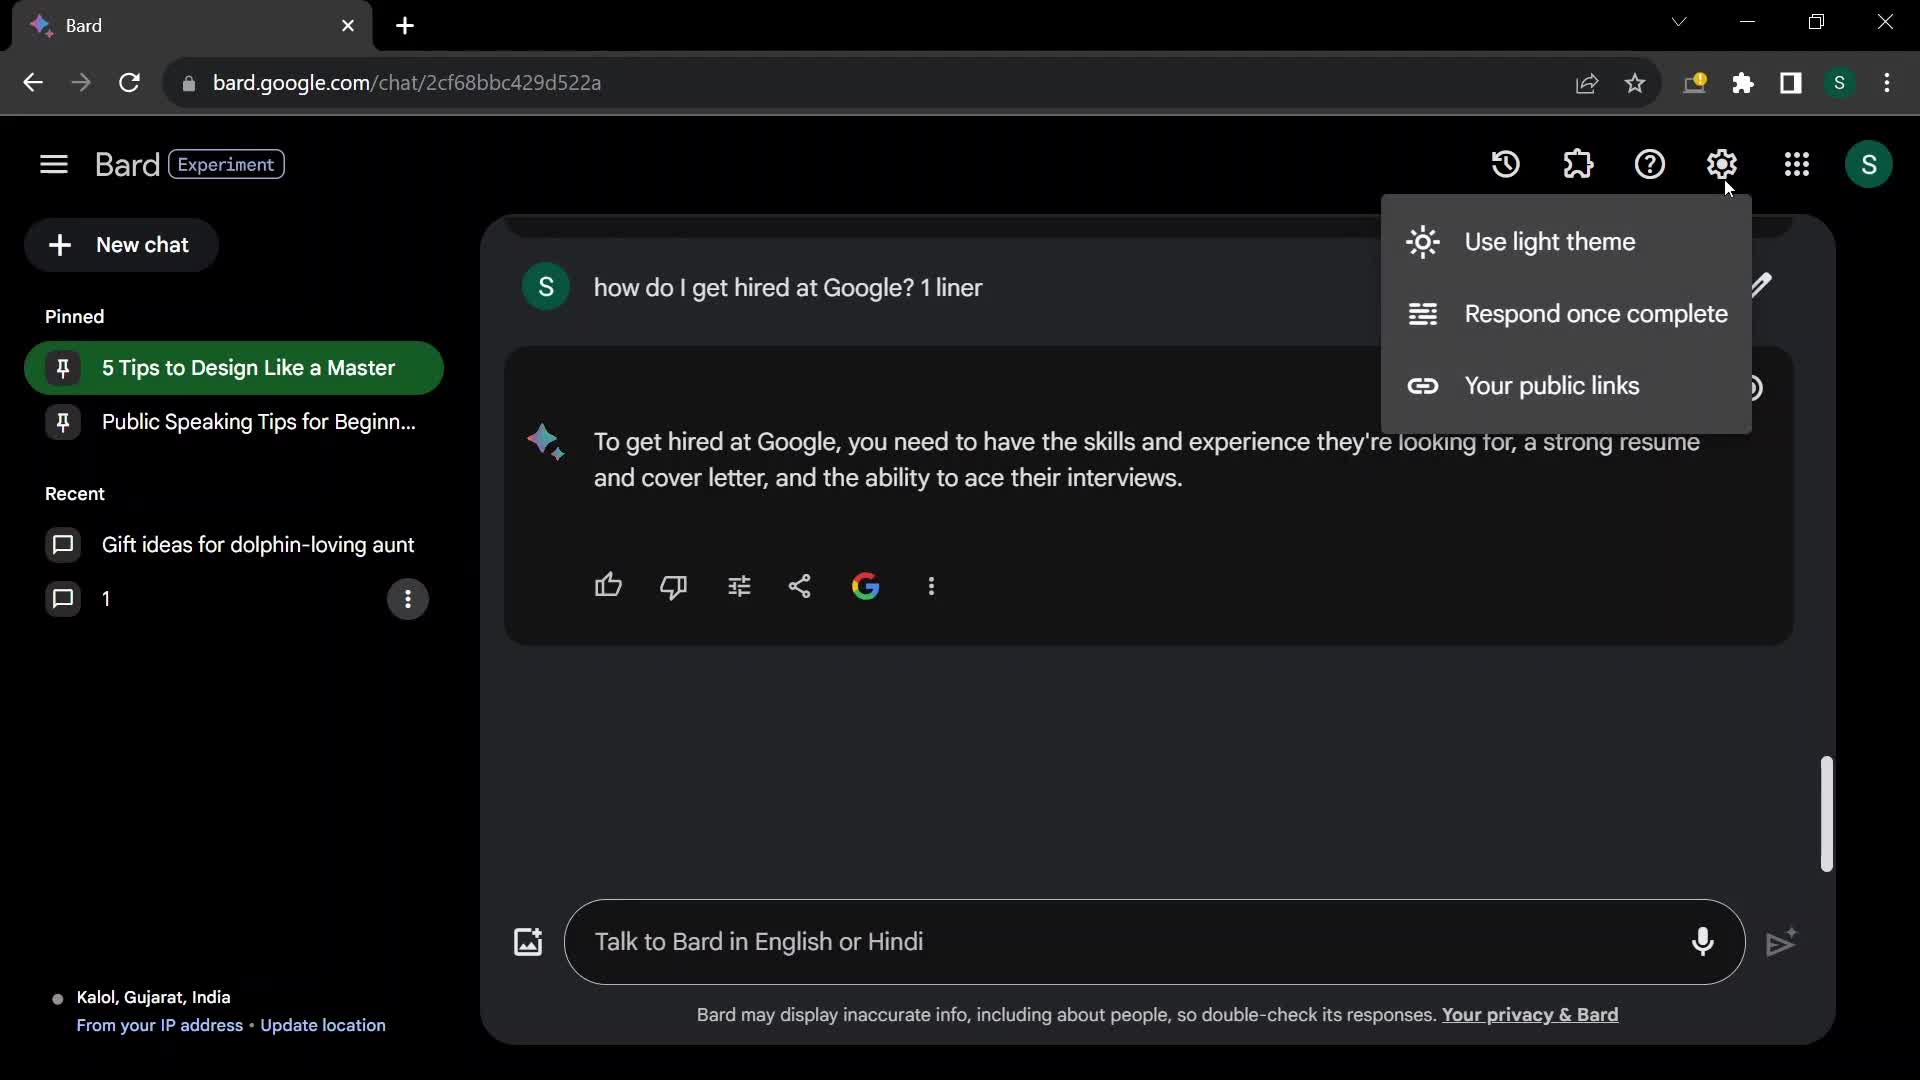Open chat Gift ideas for dolphin-loving aunt

(234, 545)
